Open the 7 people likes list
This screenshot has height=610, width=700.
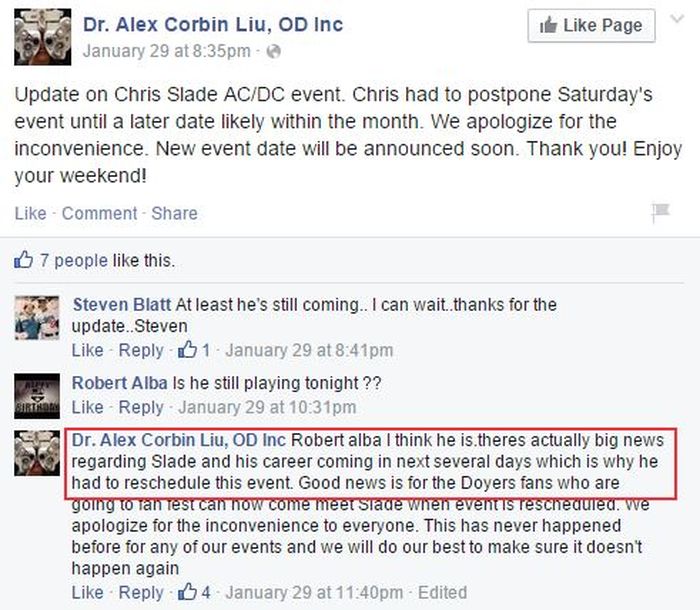click(73, 261)
